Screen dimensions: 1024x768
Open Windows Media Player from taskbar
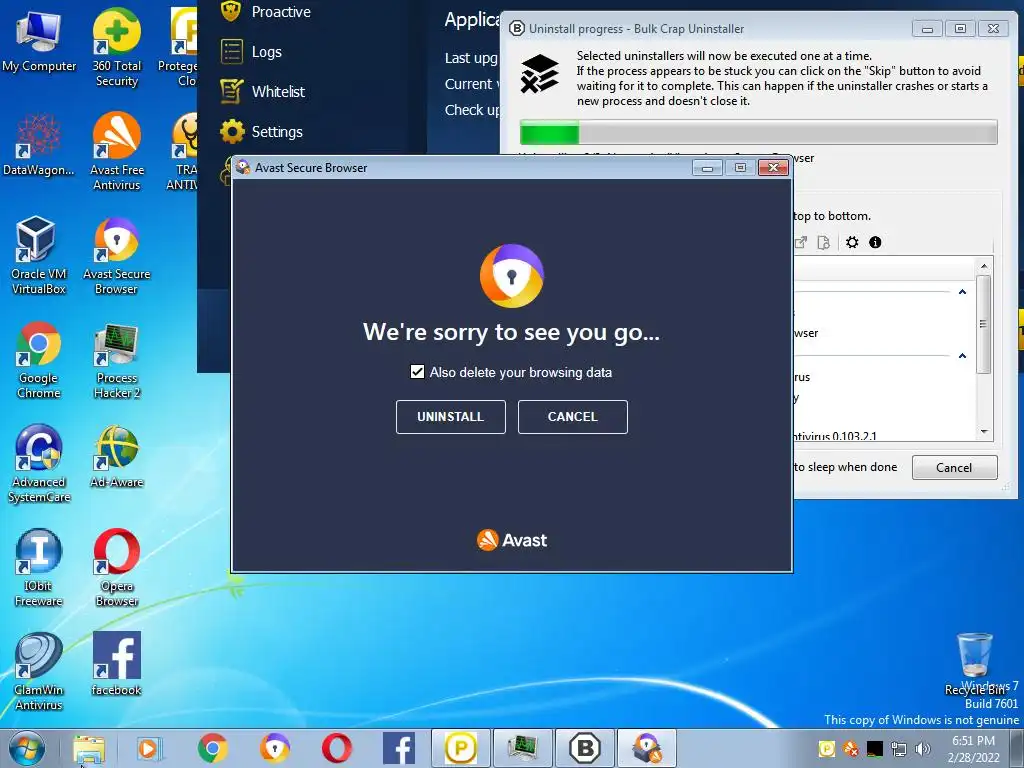(150, 749)
